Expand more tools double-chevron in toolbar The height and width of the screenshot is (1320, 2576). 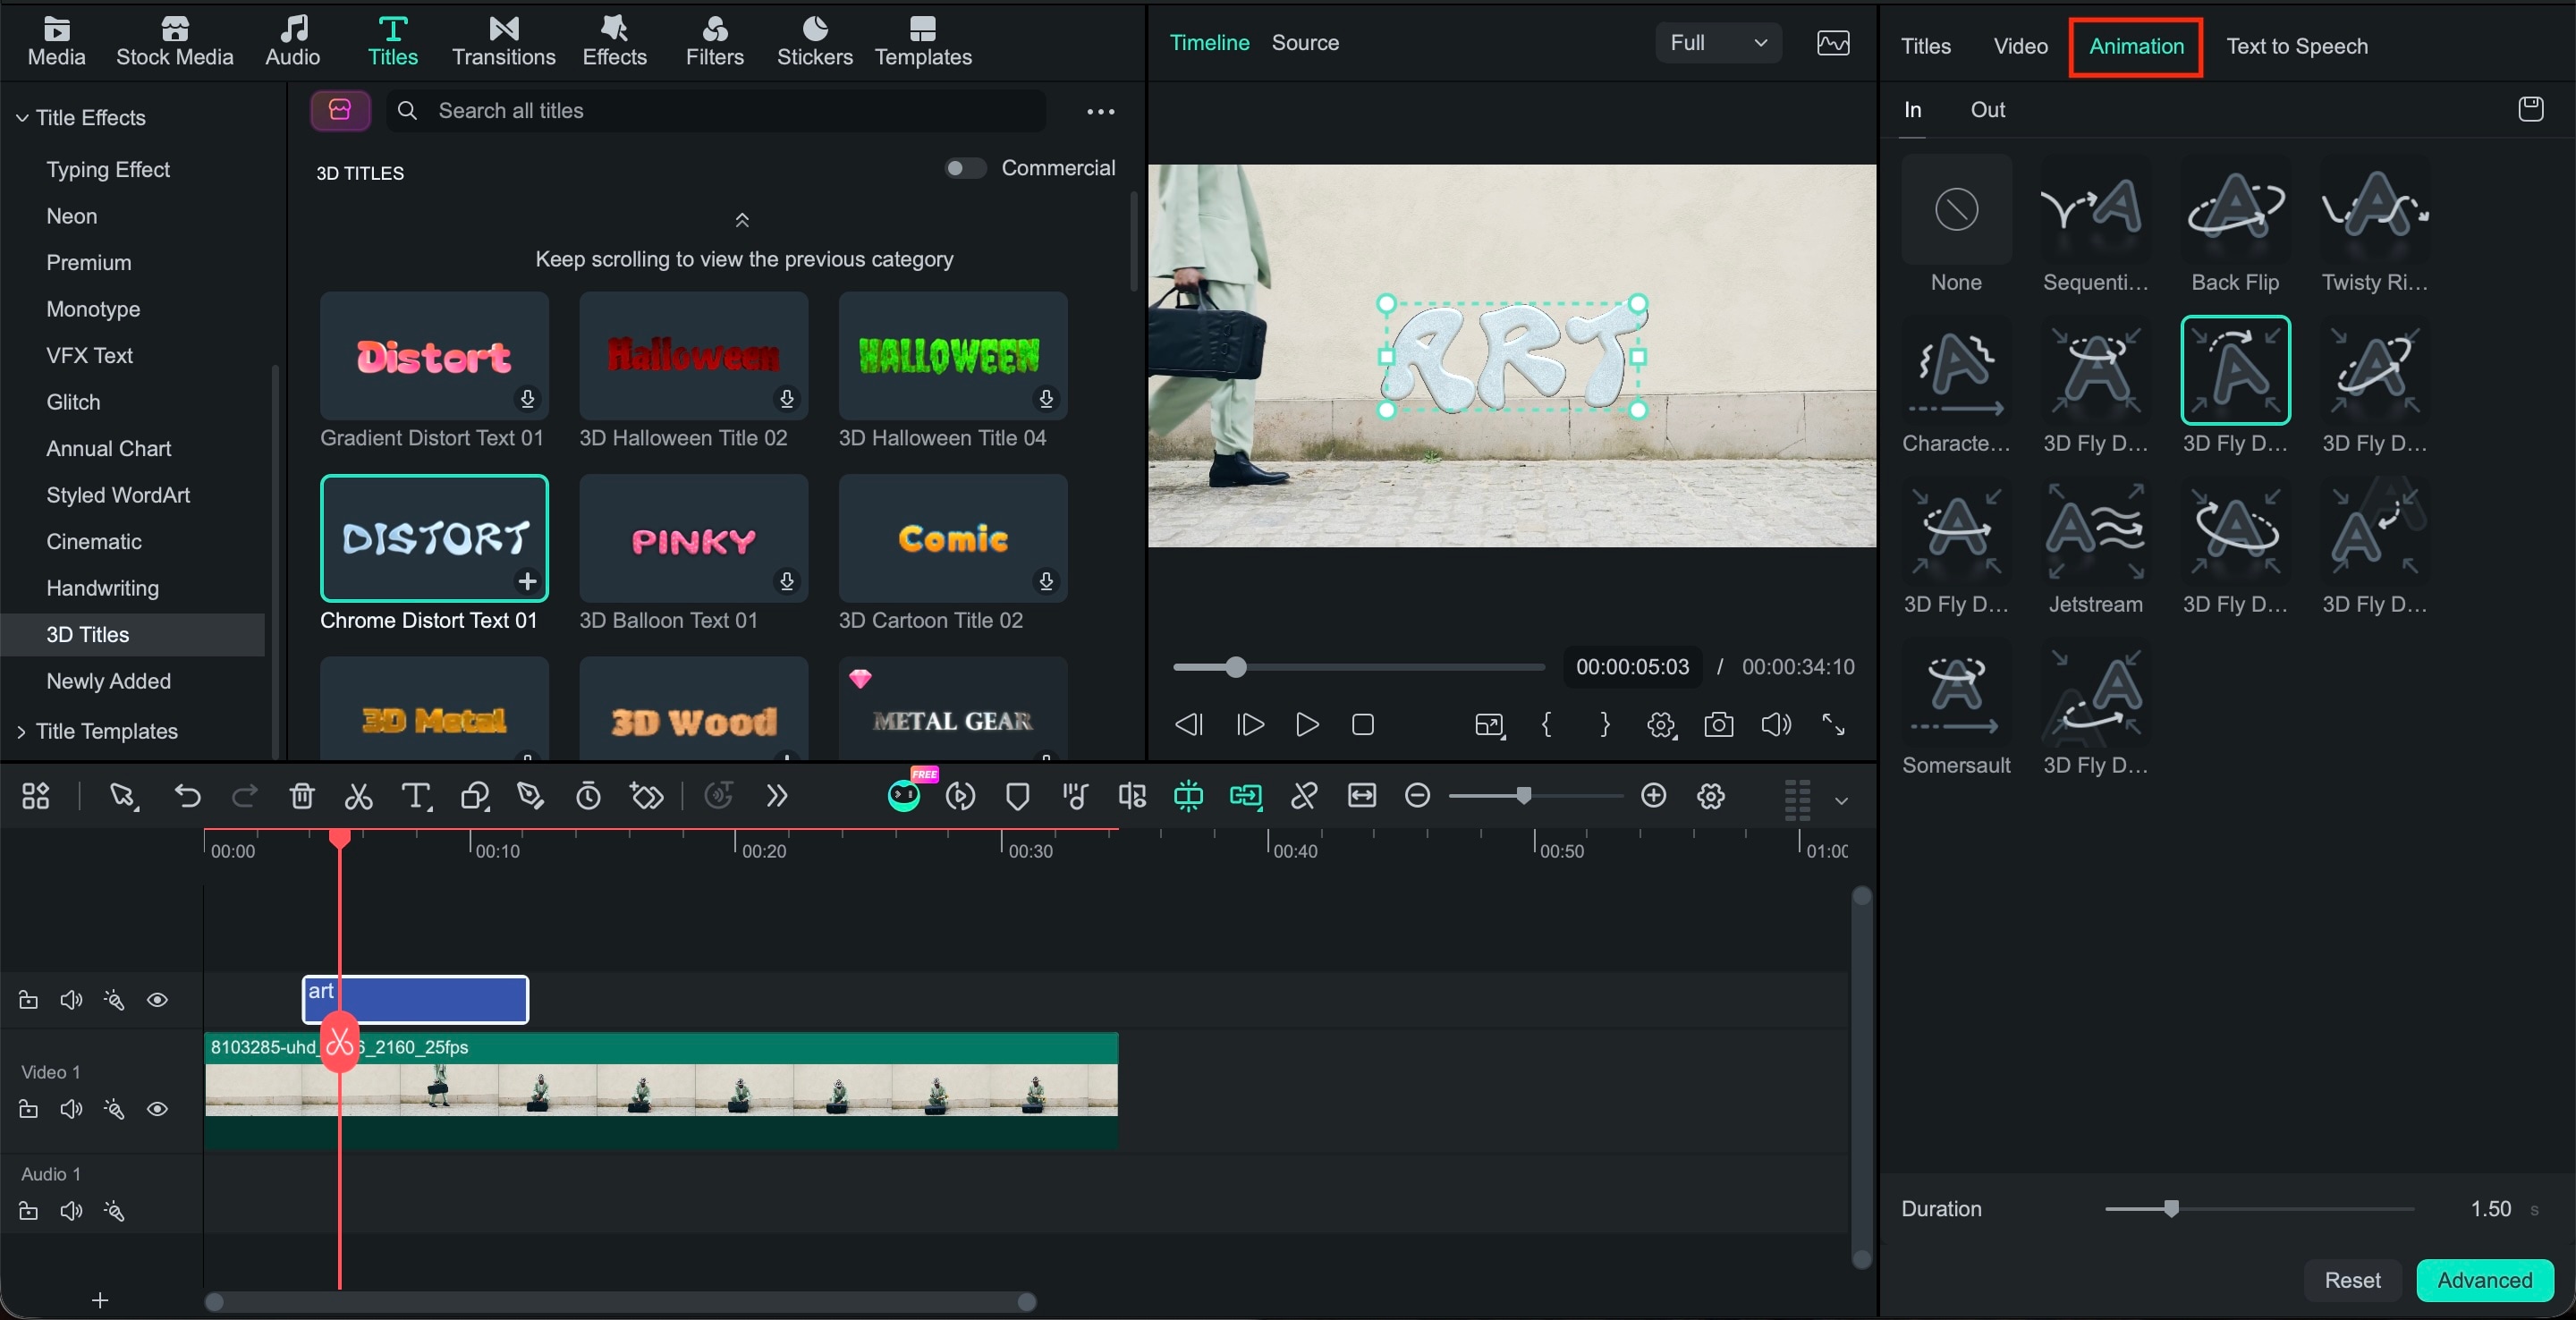777,796
